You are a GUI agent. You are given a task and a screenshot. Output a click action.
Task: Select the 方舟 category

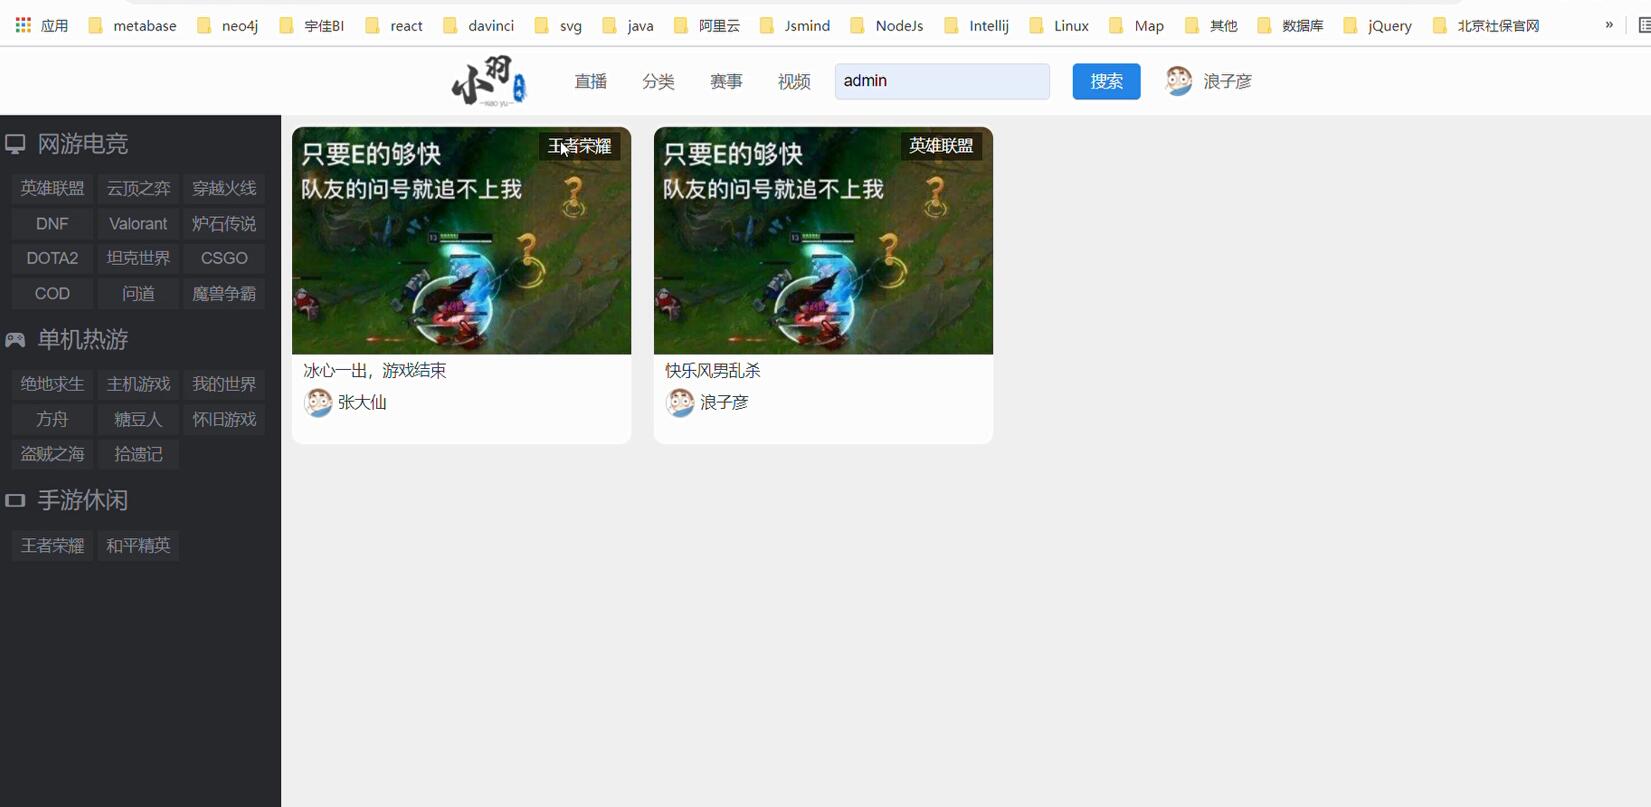click(x=53, y=419)
